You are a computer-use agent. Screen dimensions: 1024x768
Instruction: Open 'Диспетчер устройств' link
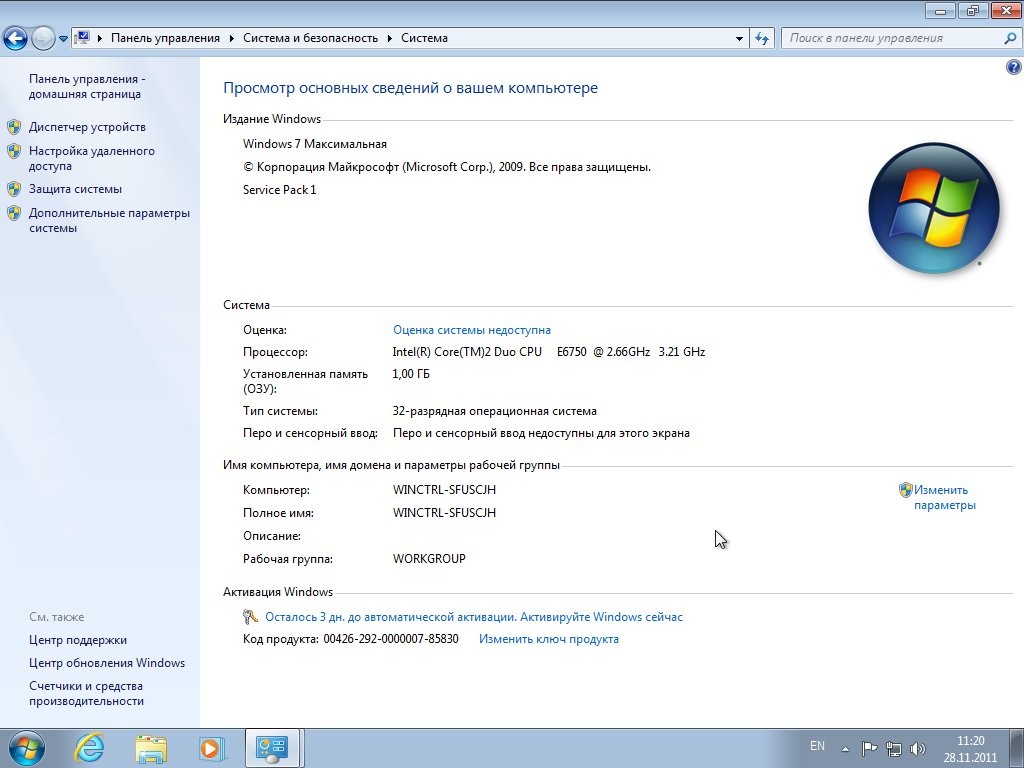coord(87,127)
